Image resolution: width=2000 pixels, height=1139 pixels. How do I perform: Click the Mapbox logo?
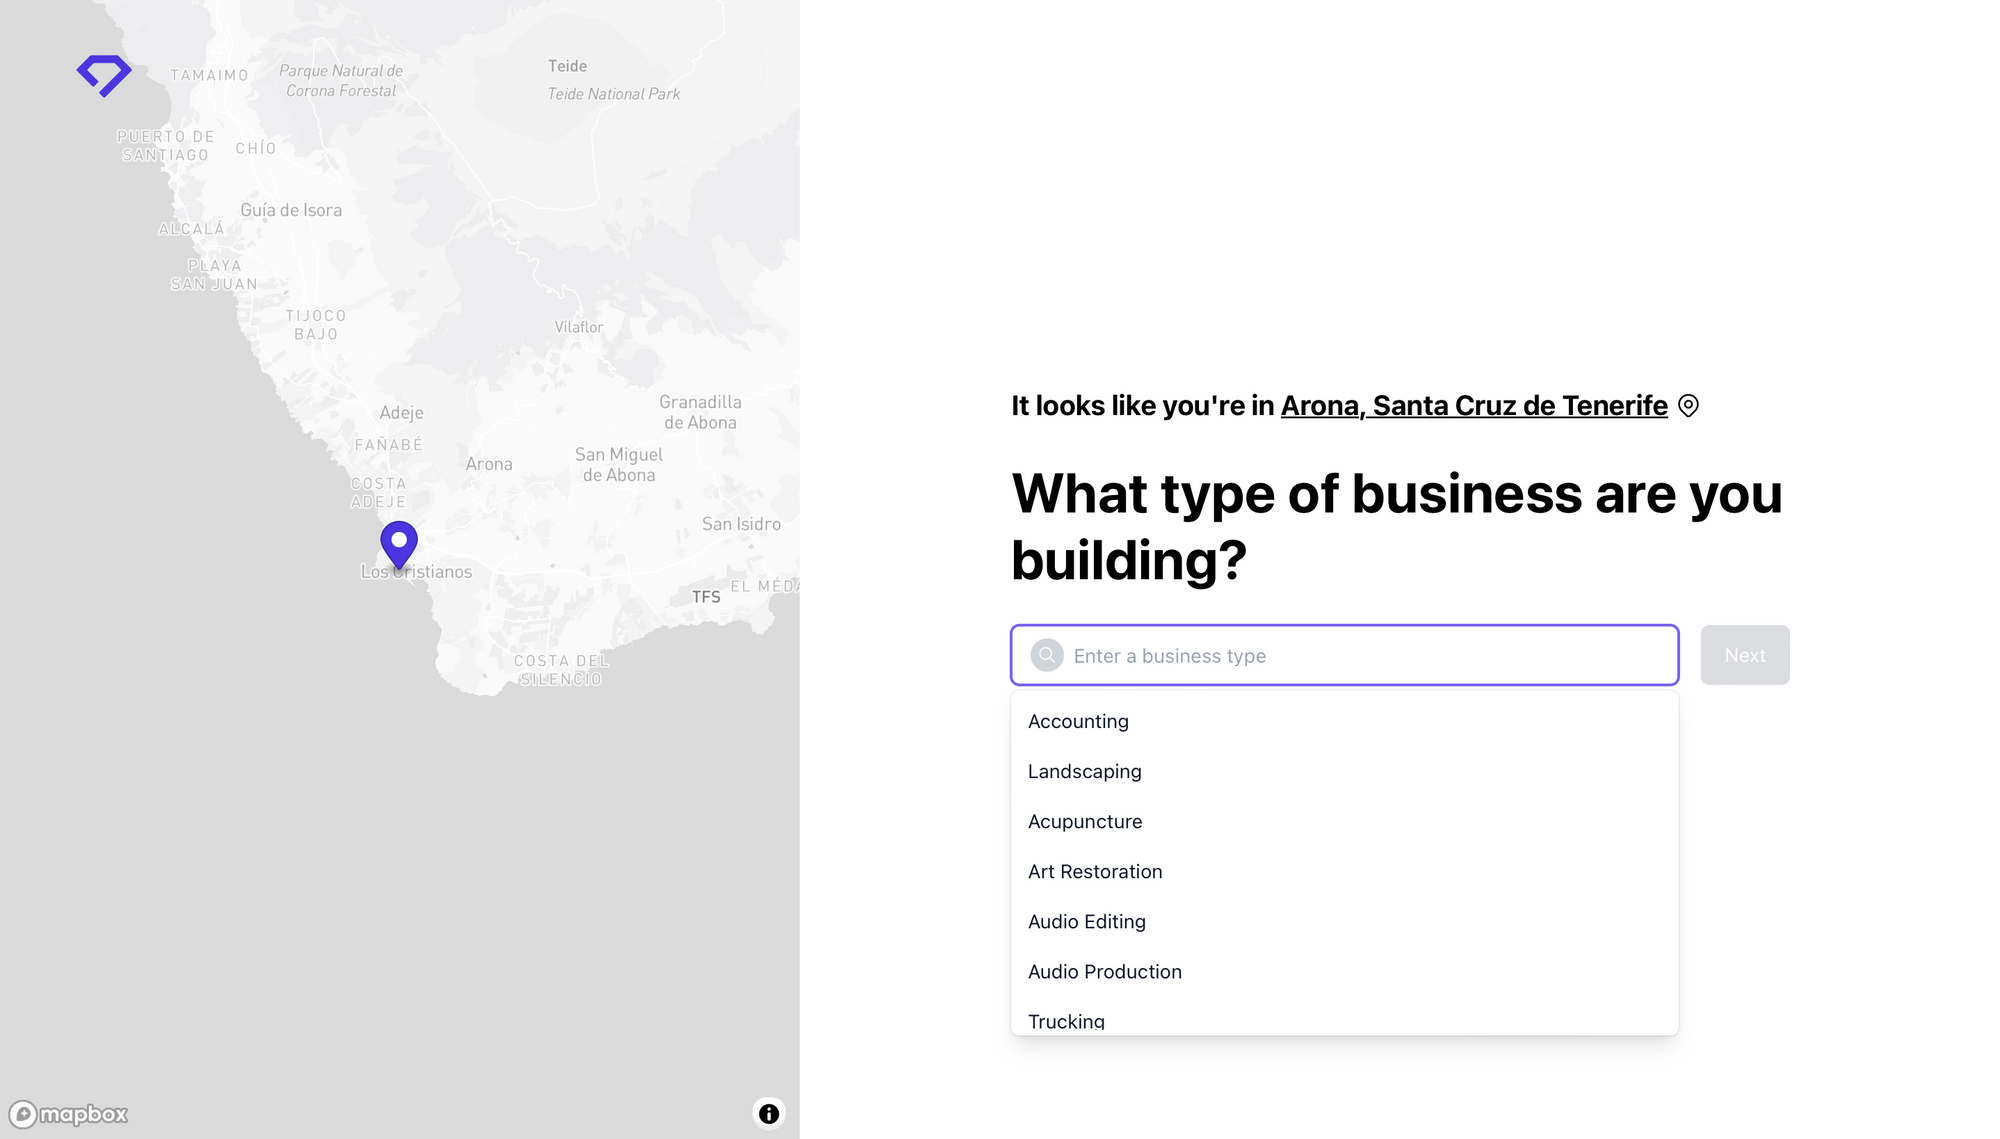click(x=69, y=1114)
